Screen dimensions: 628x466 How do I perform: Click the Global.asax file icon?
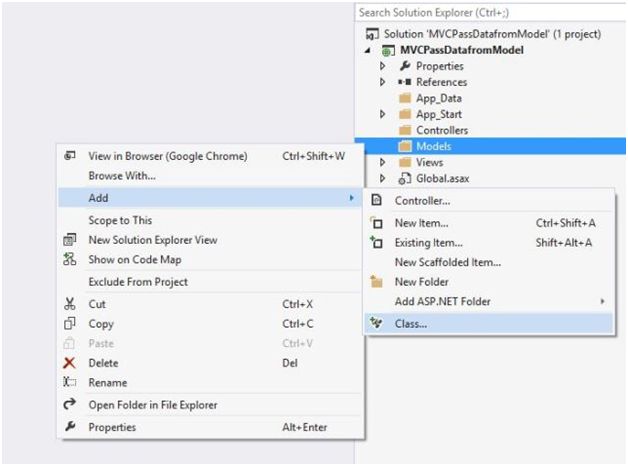pyautogui.click(x=405, y=179)
